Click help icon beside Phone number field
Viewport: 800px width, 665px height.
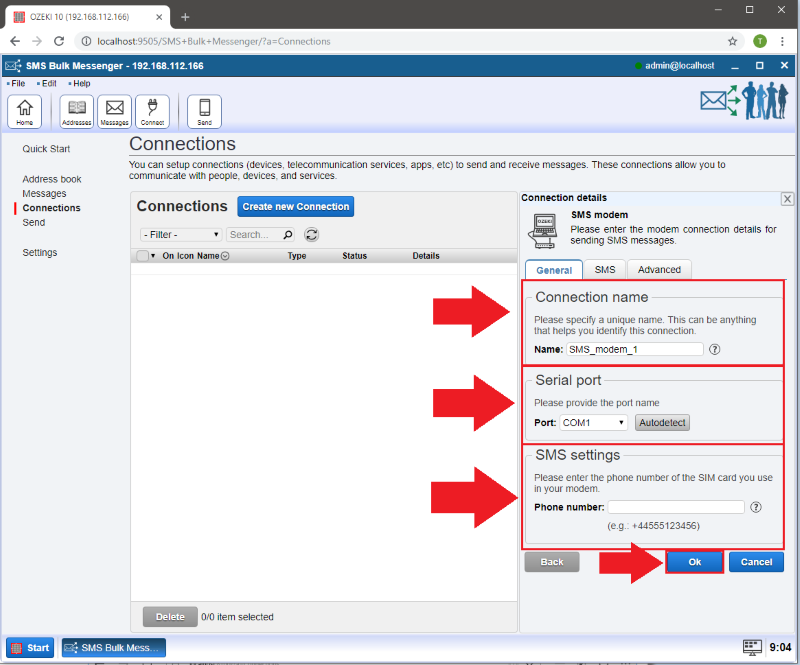[x=756, y=507]
